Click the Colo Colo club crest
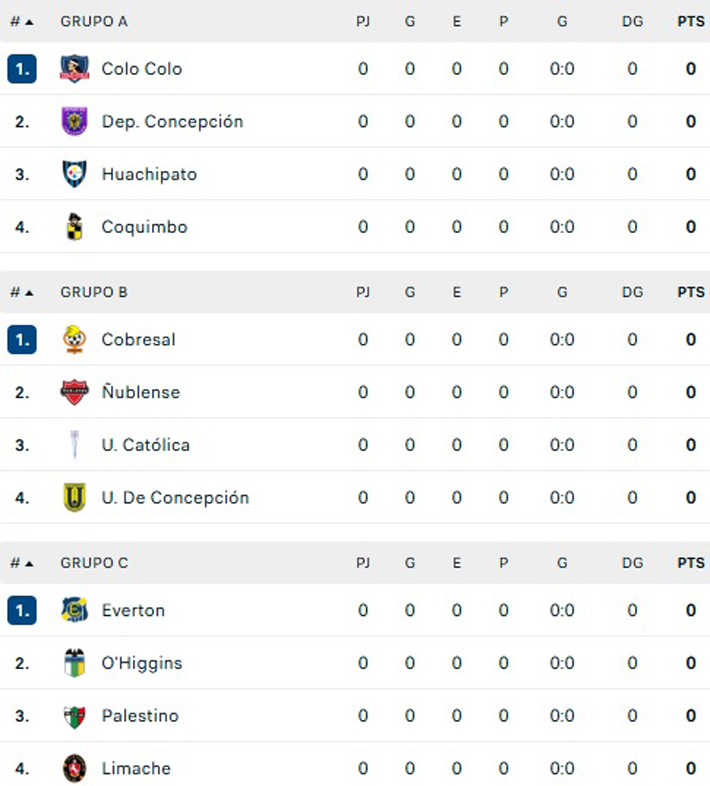 [74, 69]
